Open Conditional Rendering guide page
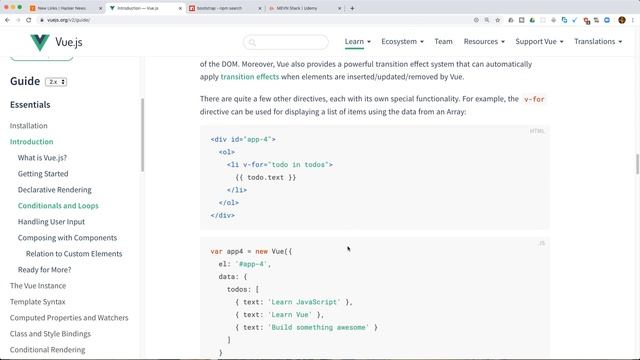640x360 pixels. pyautogui.click(x=47, y=350)
